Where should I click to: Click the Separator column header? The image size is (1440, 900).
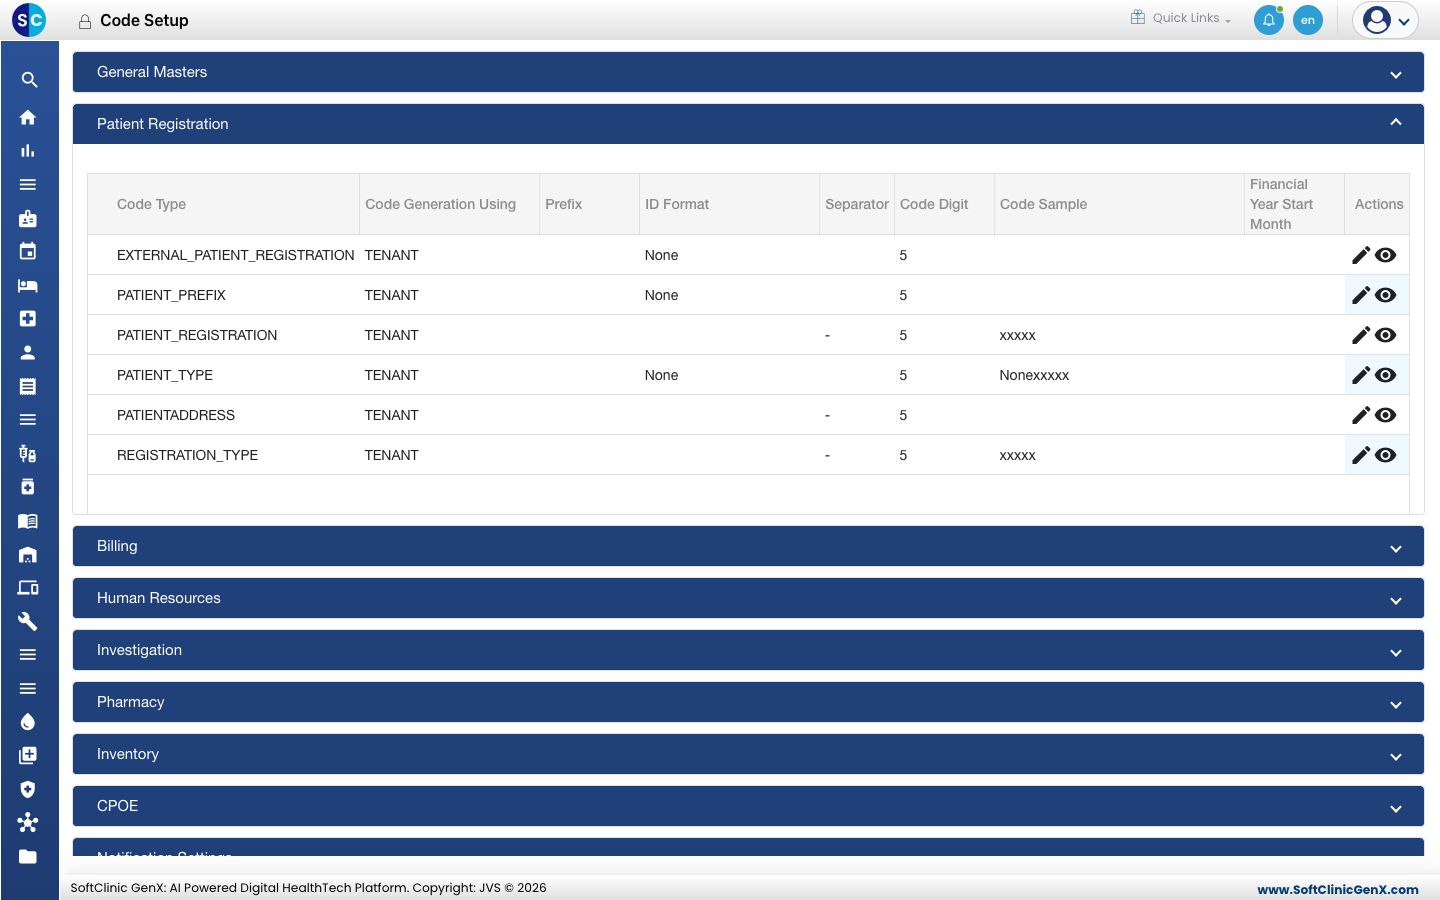857,204
